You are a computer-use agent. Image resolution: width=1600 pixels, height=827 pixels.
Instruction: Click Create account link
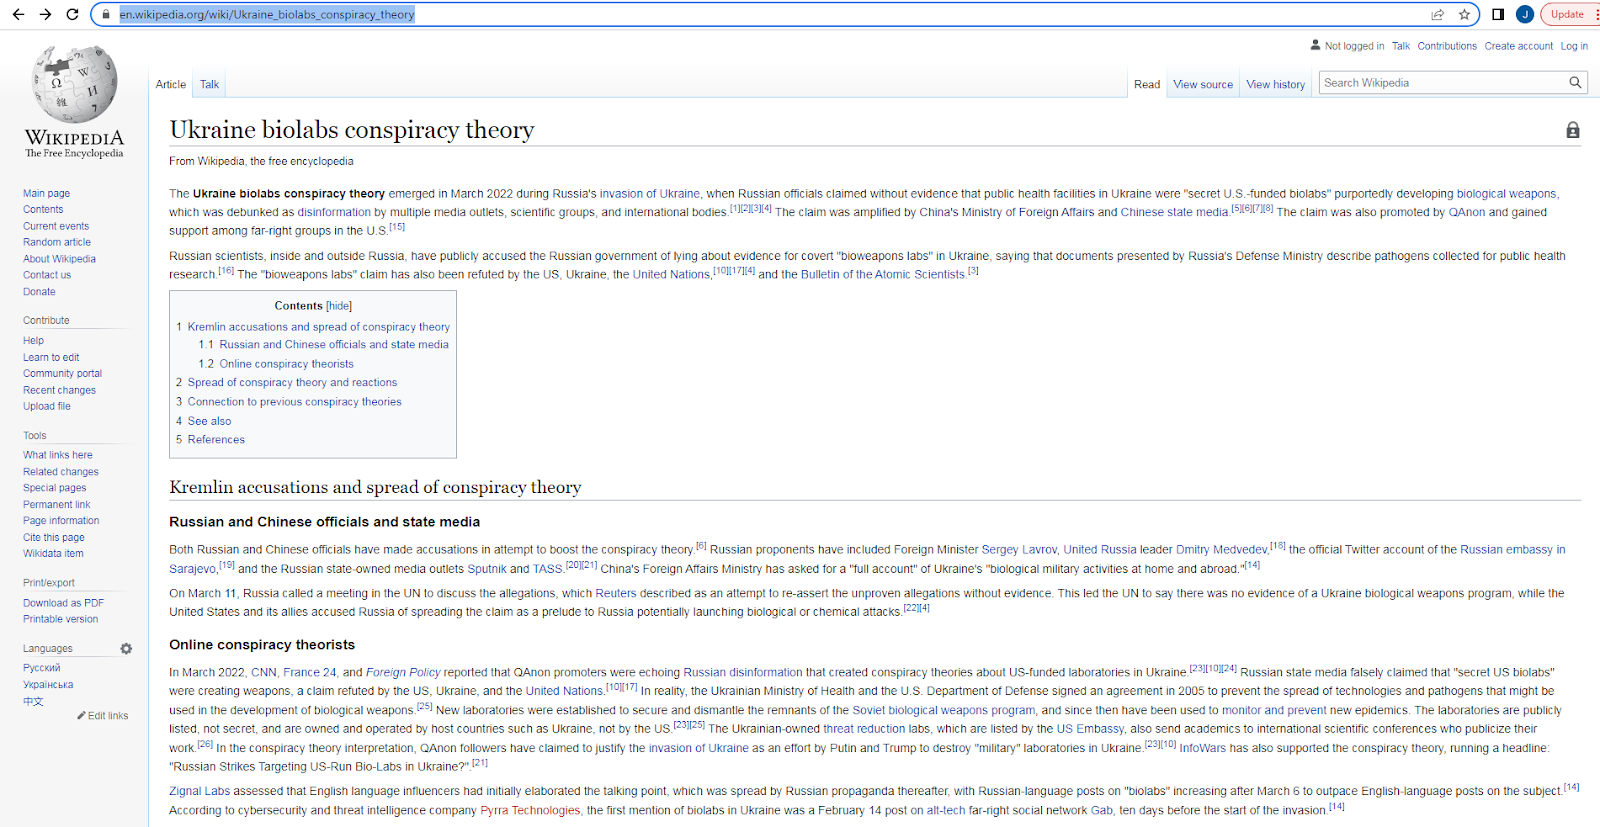click(1518, 46)
